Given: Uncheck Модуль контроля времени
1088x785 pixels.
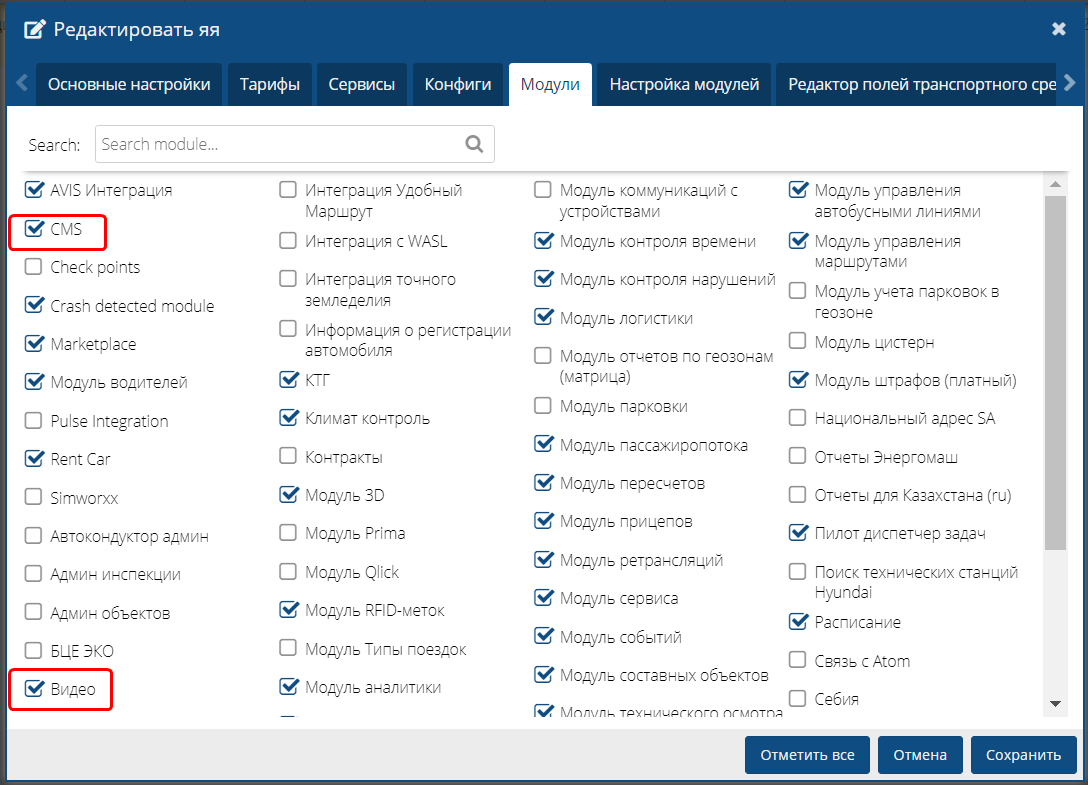Looking at the screenshot, I should 543,241.
